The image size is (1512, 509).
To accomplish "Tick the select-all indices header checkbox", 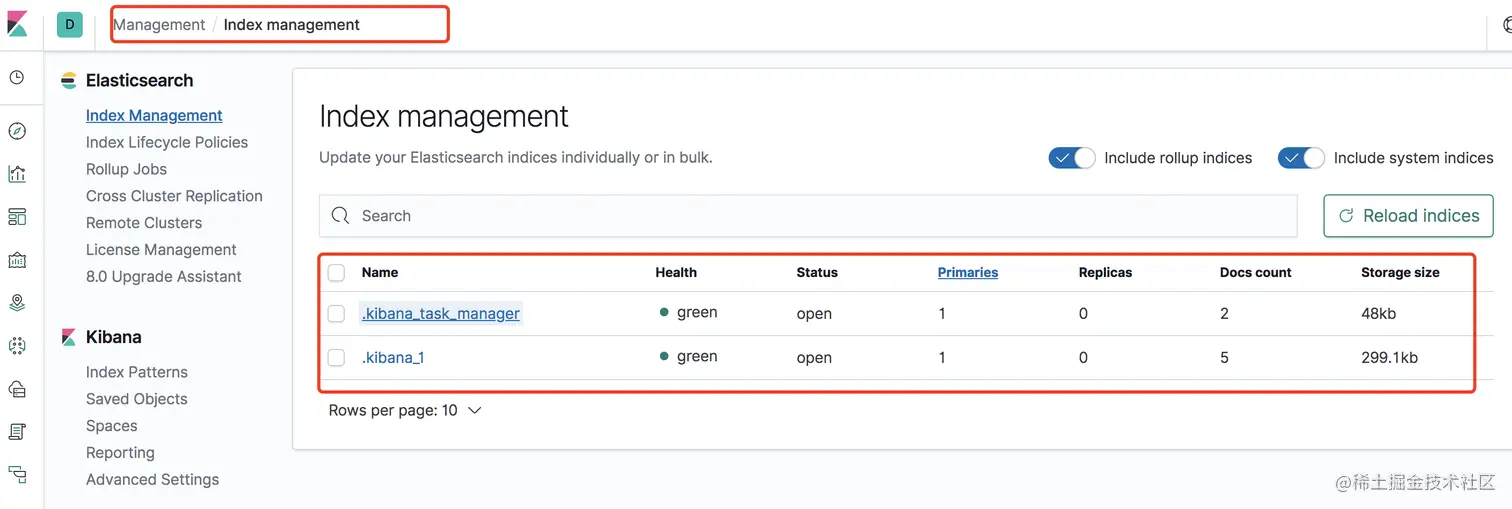I will click(337, 273).
